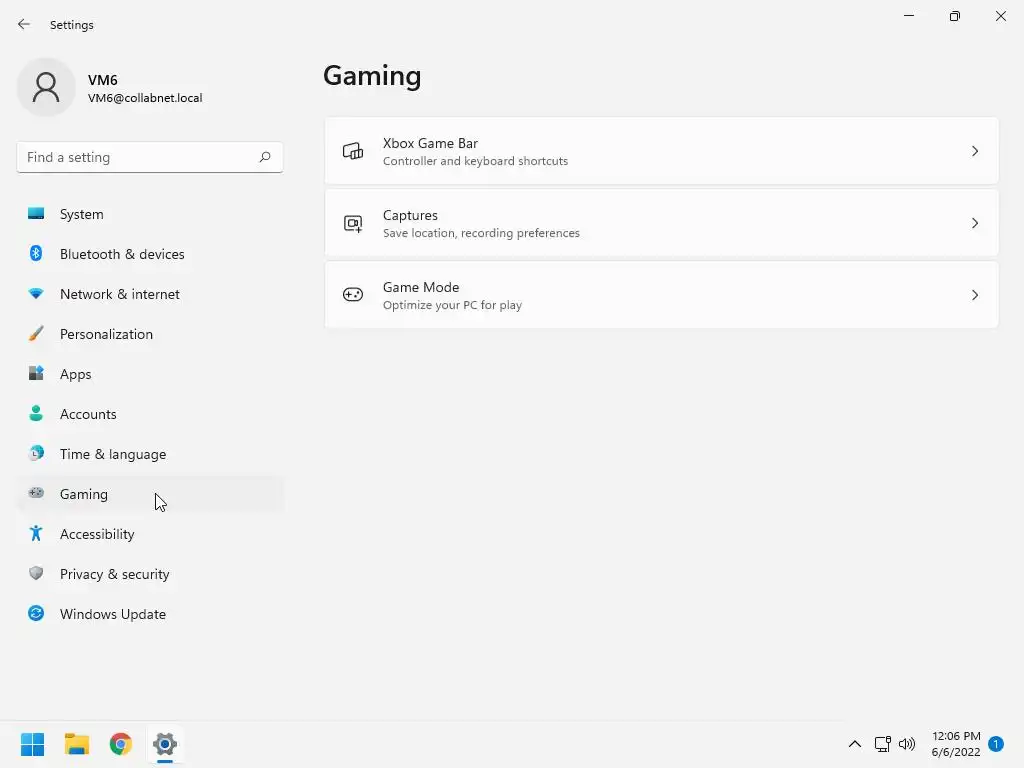Go back using the arrow icon

click(24, 24)
